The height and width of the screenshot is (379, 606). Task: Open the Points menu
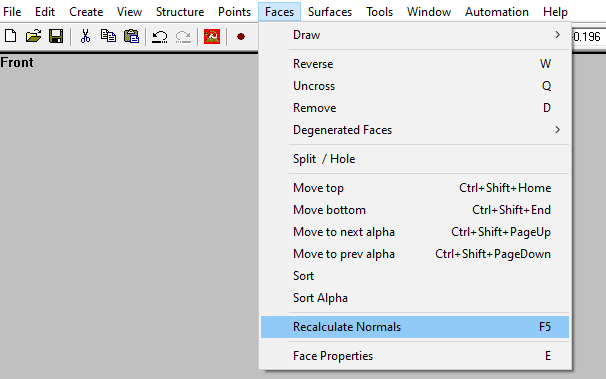tap(235, 12)
